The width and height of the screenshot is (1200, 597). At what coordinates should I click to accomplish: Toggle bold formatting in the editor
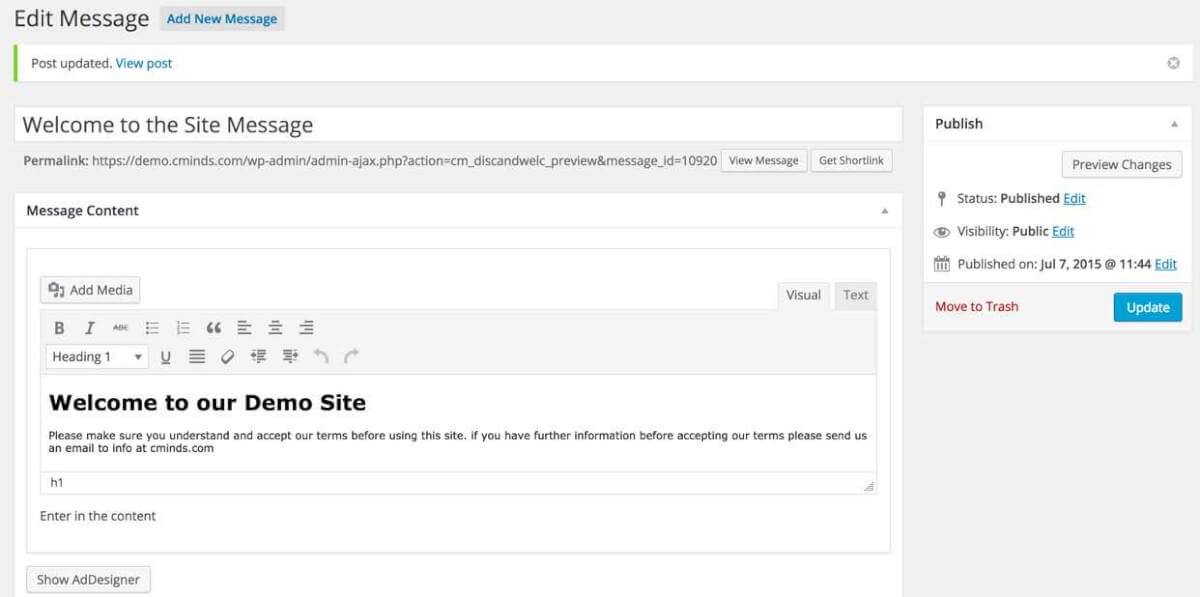tap(59, 328)
